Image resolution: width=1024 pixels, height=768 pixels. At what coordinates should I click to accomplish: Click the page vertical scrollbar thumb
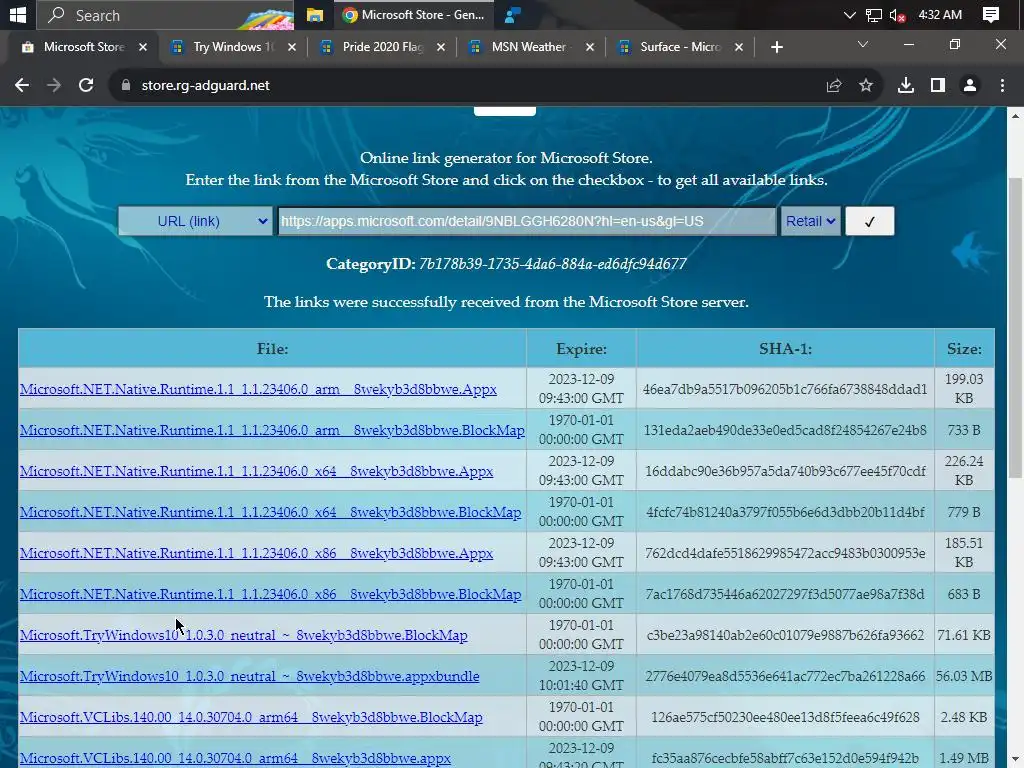(1015, 328)
